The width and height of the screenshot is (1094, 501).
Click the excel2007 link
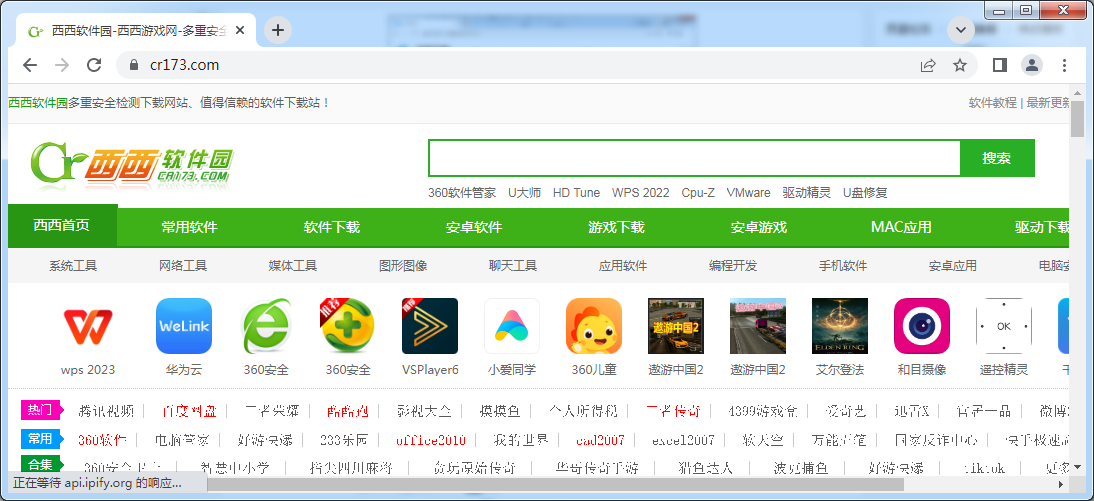[684, 440]
